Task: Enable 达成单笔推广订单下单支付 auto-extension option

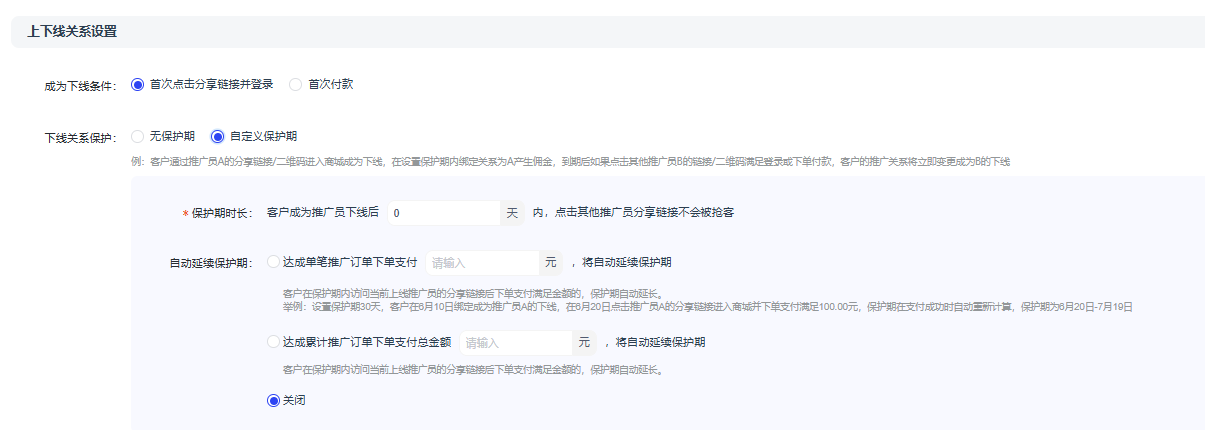Action: [274, 262]
